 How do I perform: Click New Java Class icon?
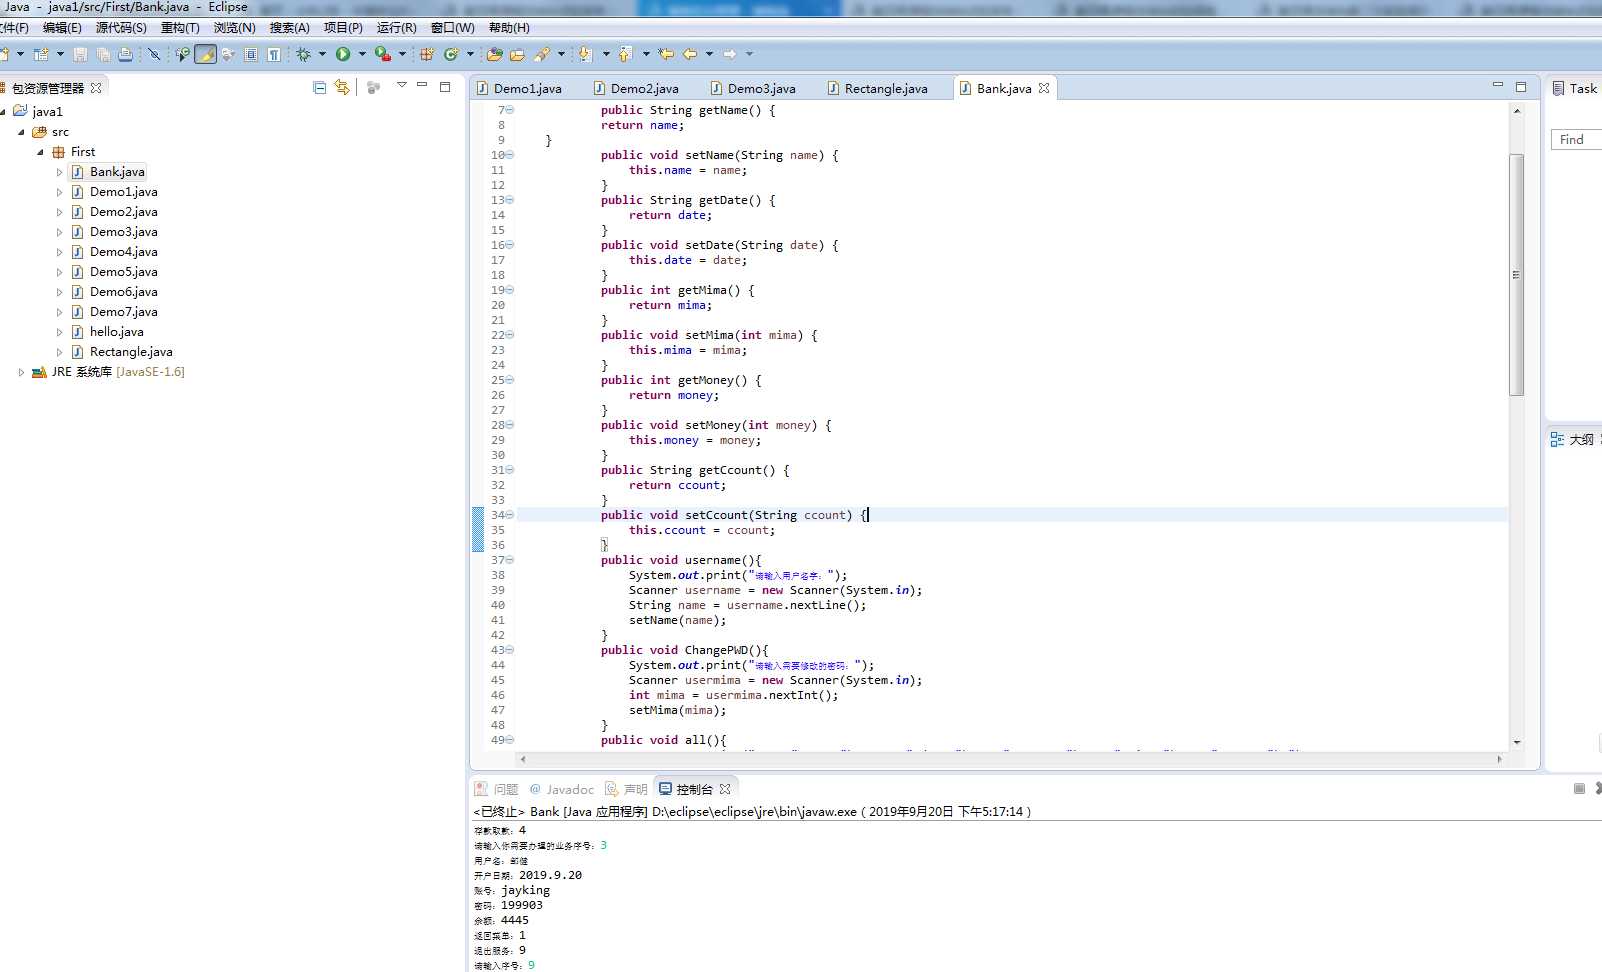pos(451,54)
